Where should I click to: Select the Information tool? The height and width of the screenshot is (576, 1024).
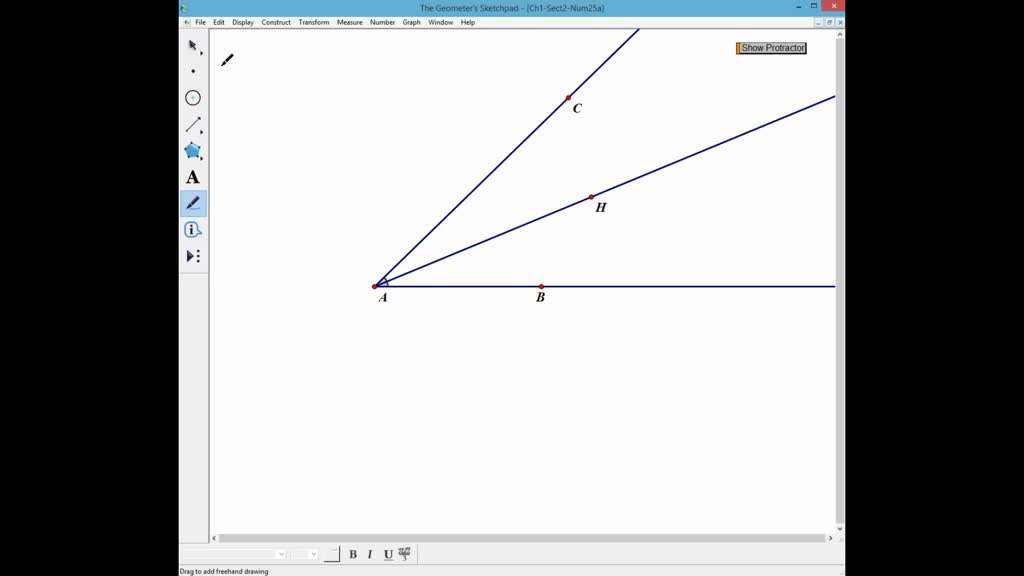(193, 228)
